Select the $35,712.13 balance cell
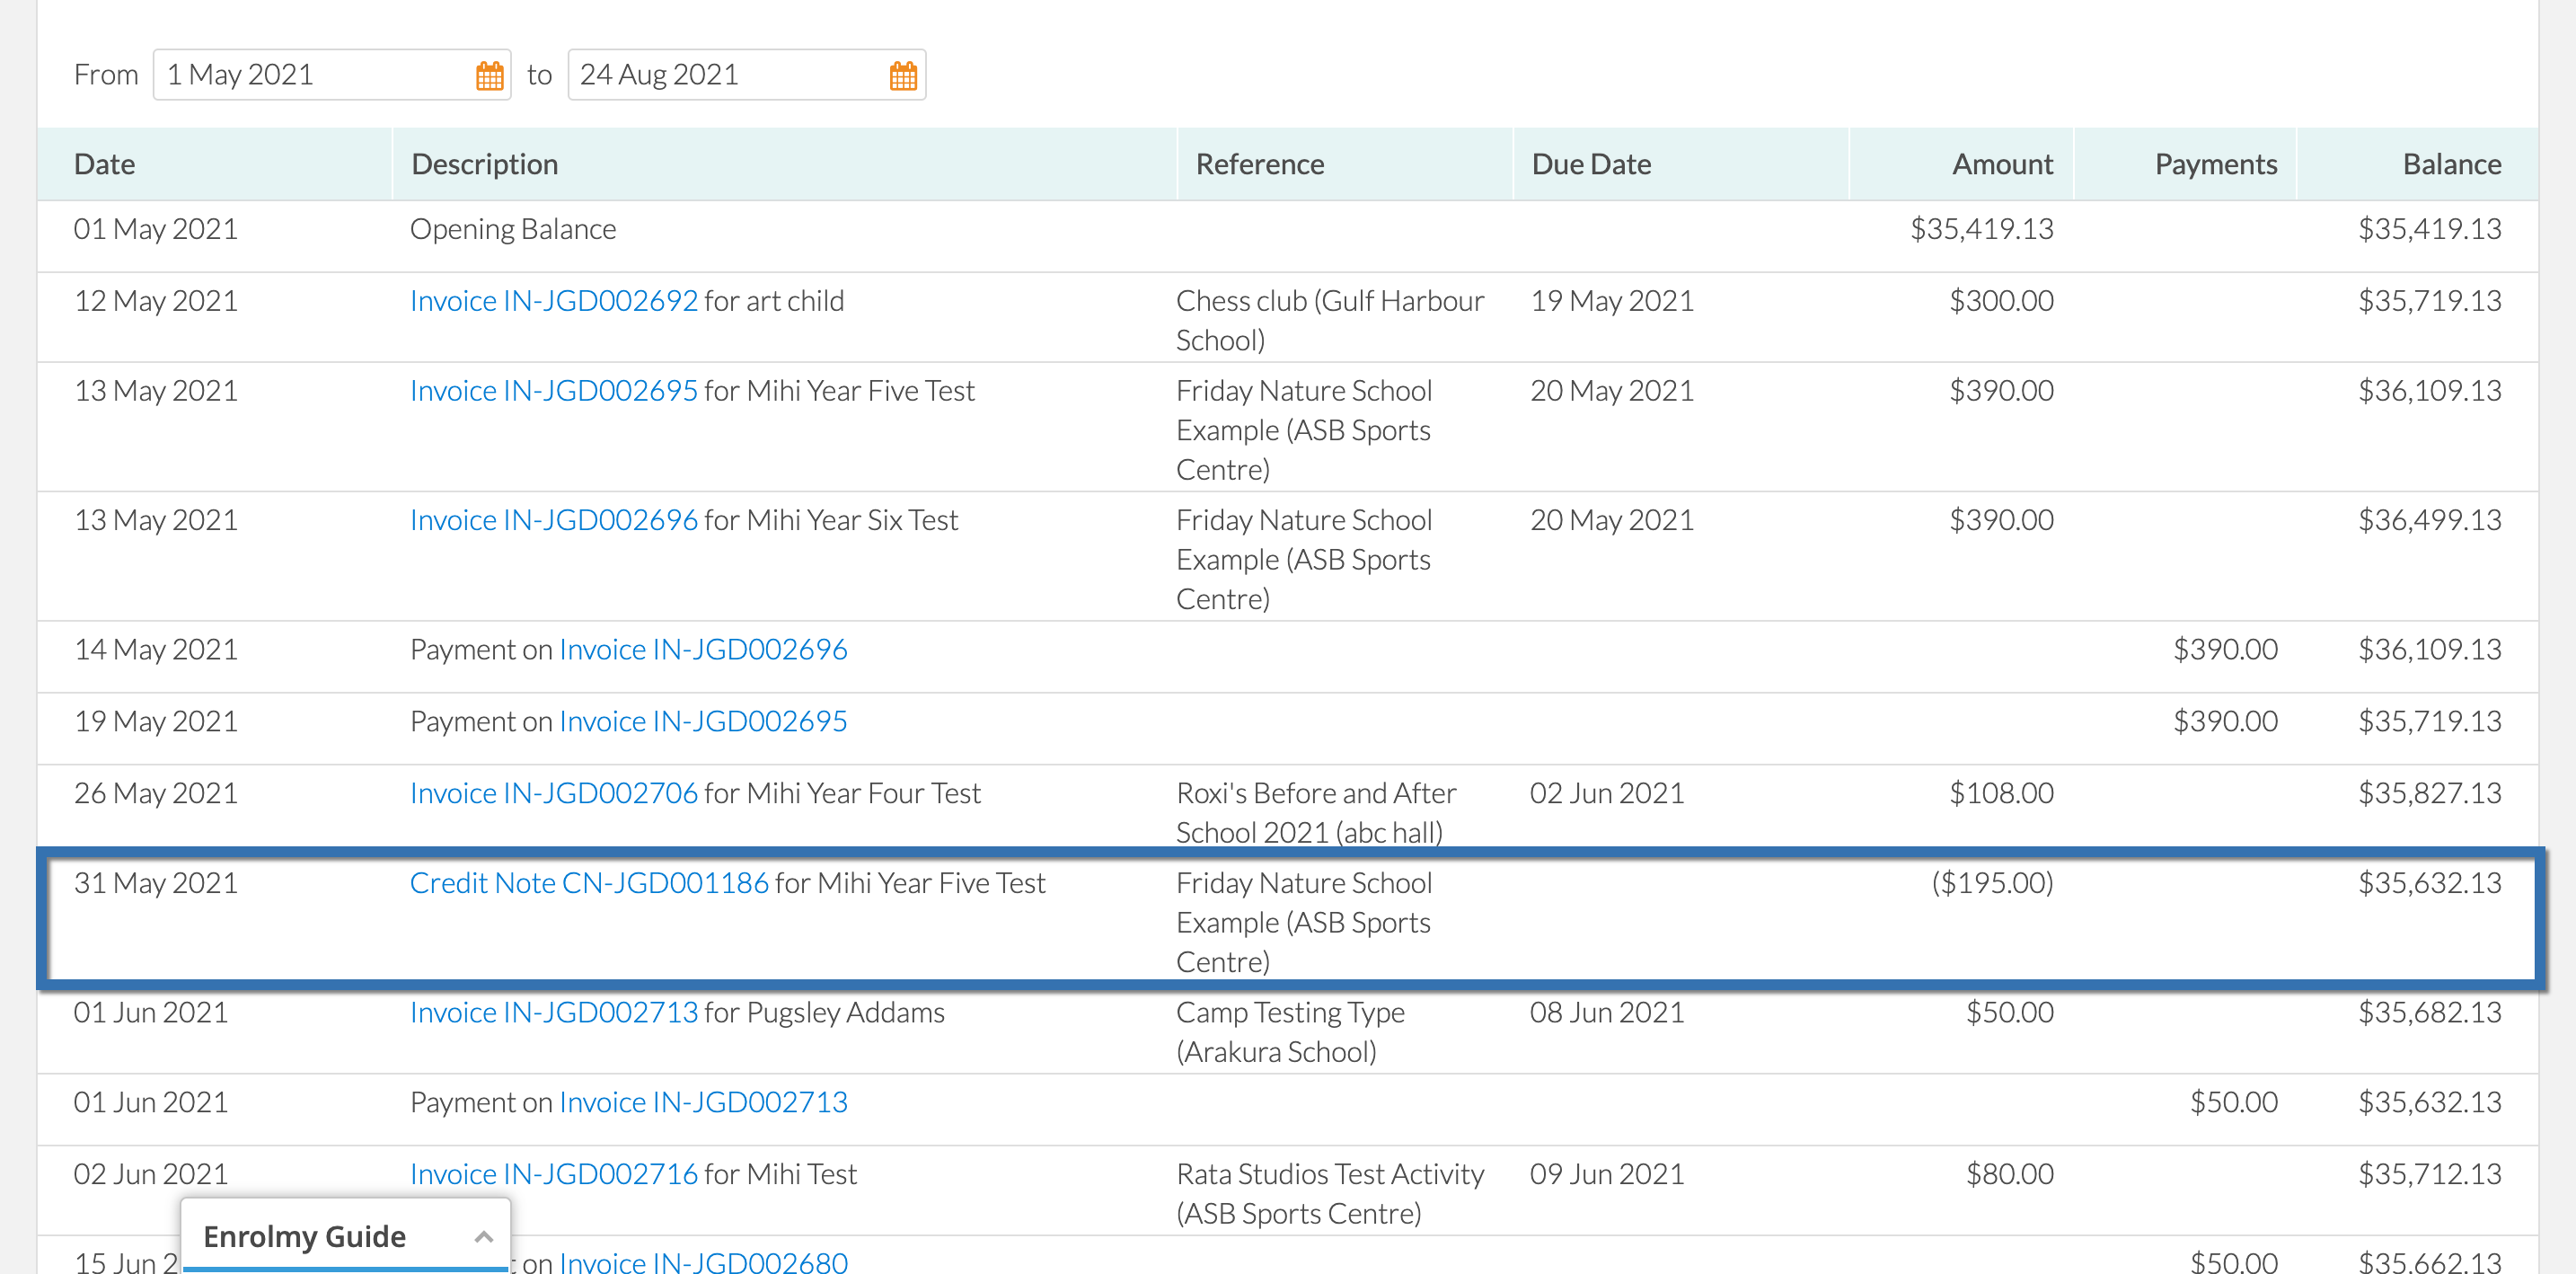 (2430, 1175)
